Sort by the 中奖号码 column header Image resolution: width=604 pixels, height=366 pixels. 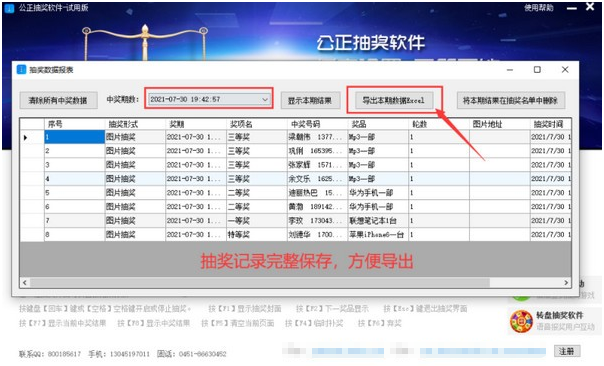click(x=317, y=124)
